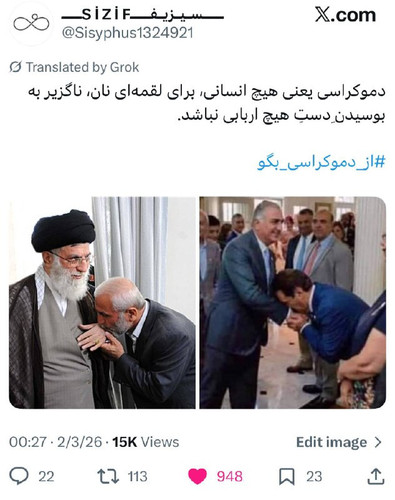Expand the Edit image chevron arrow
395x500 pixels.
click(378, 442)
